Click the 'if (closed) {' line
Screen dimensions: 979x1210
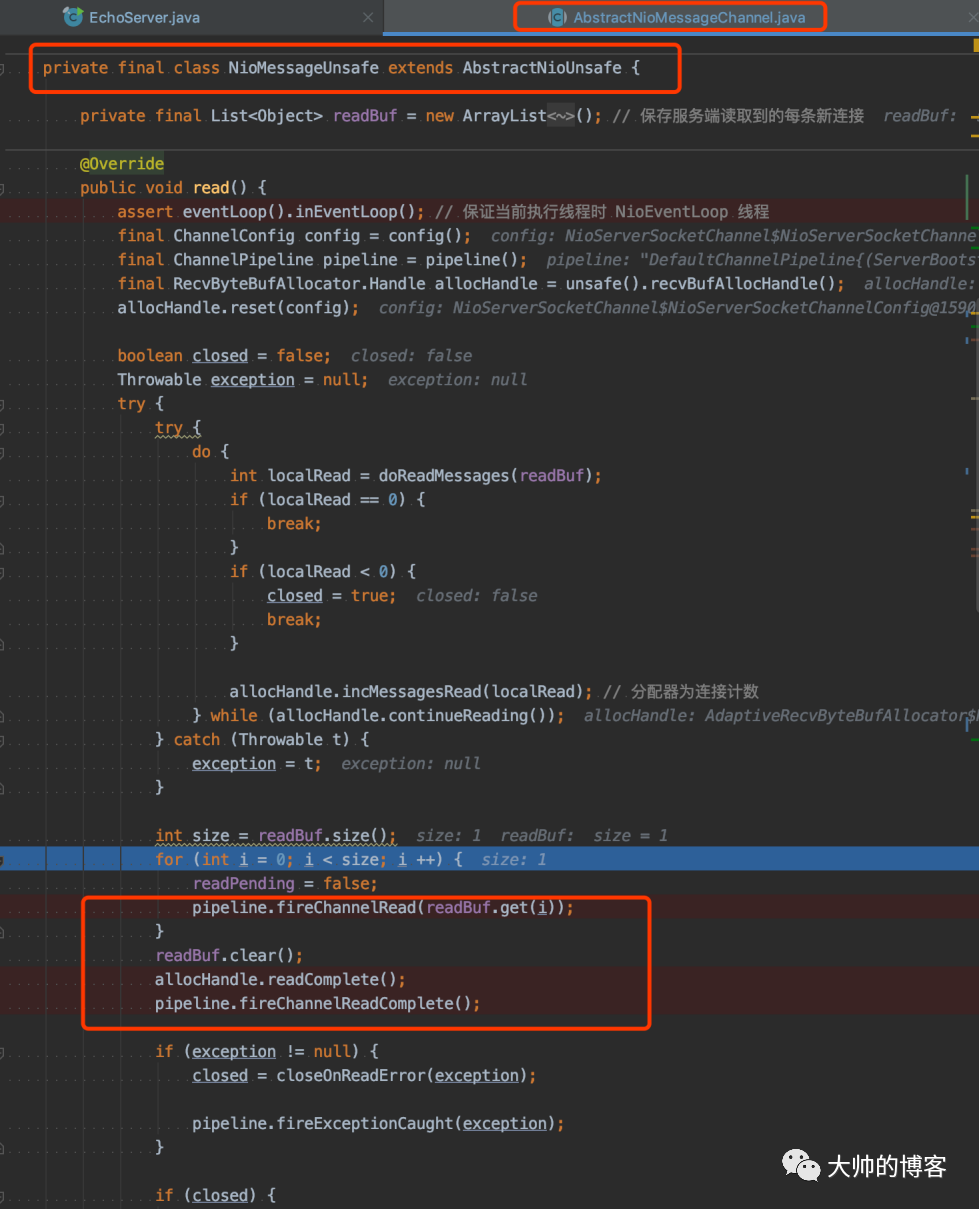215,1196
